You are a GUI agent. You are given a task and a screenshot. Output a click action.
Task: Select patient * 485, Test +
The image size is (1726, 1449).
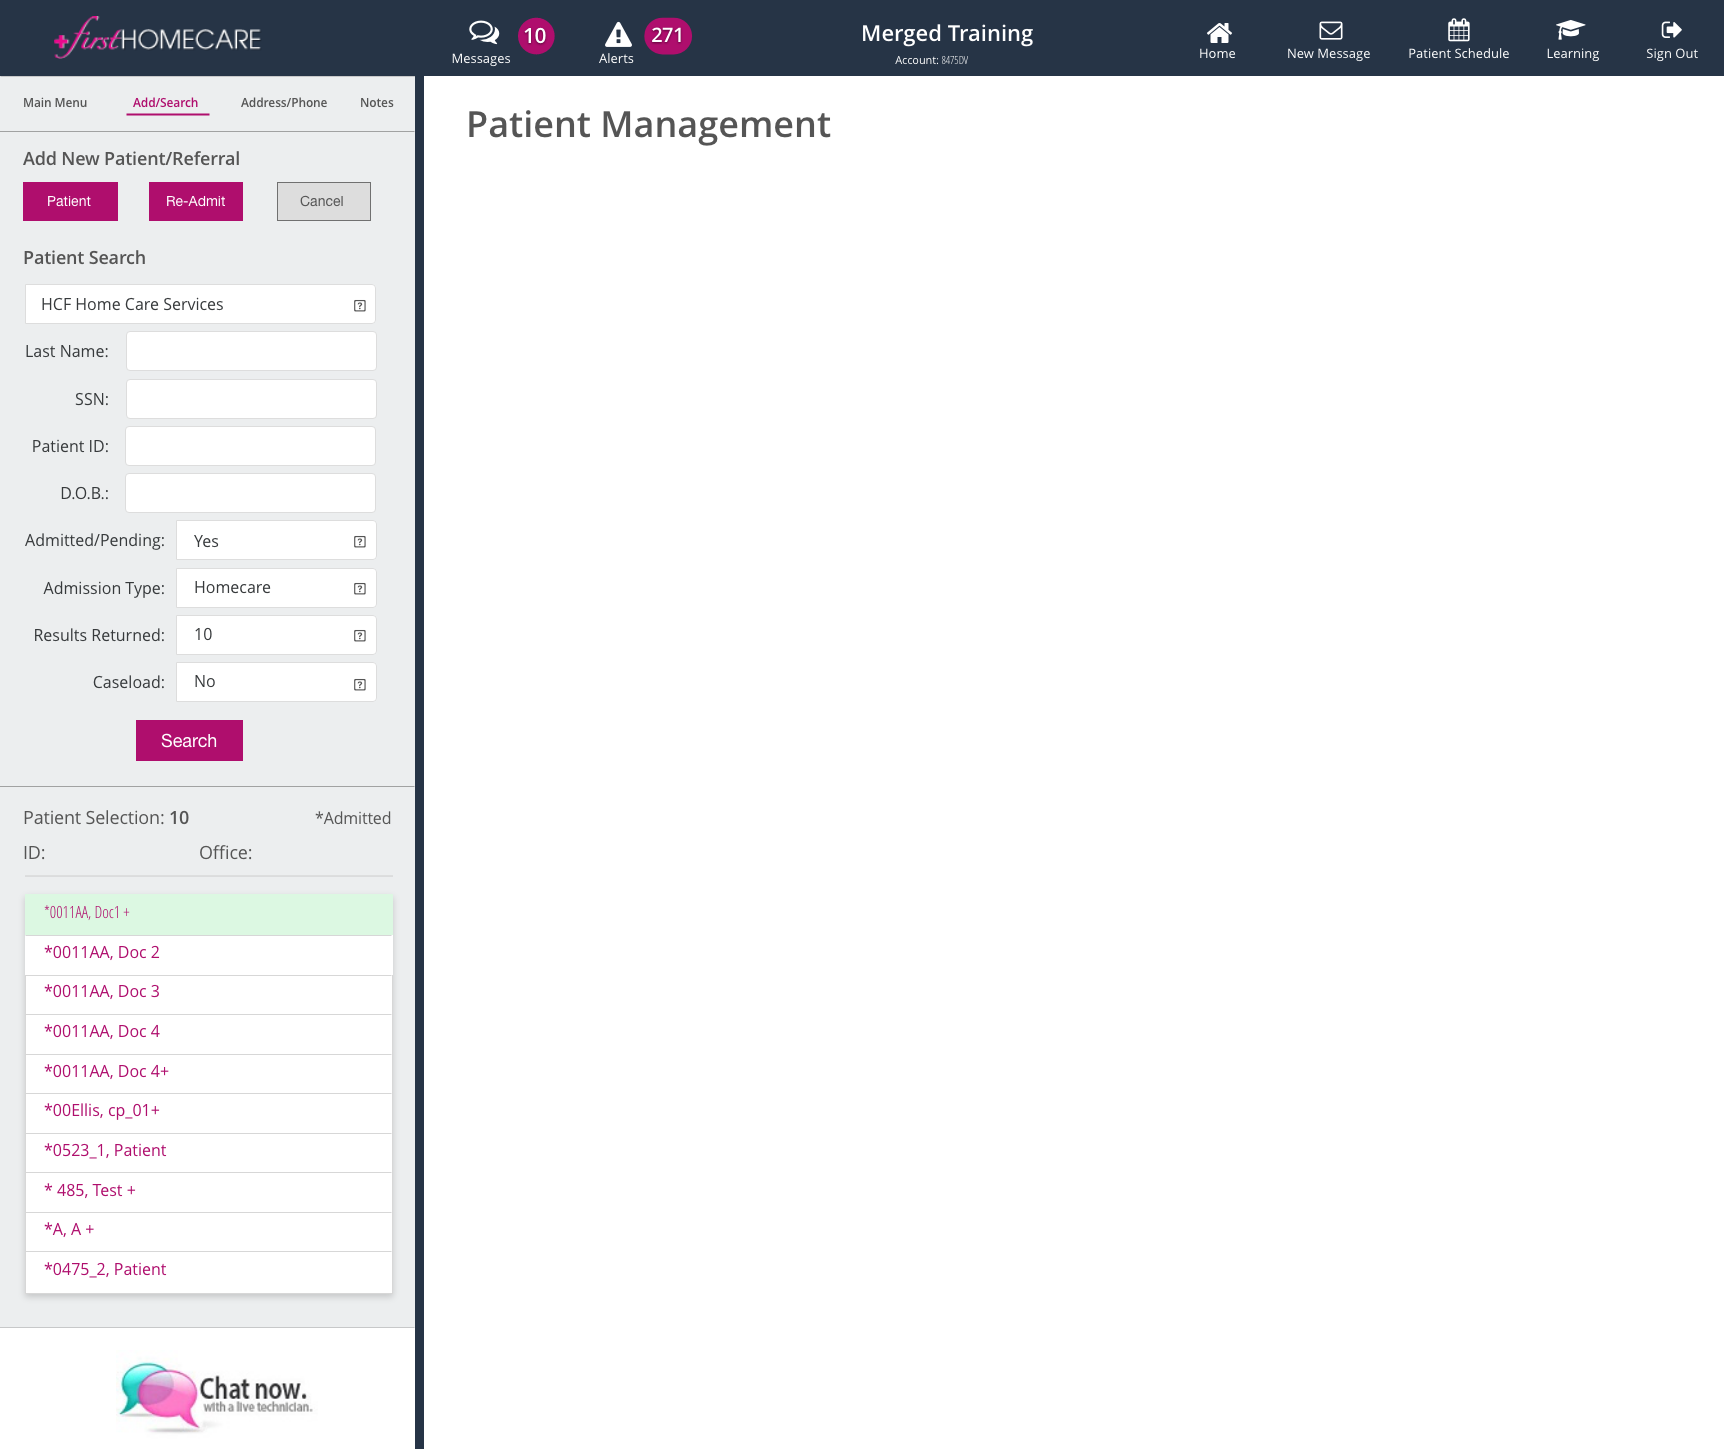point(209,1192)
